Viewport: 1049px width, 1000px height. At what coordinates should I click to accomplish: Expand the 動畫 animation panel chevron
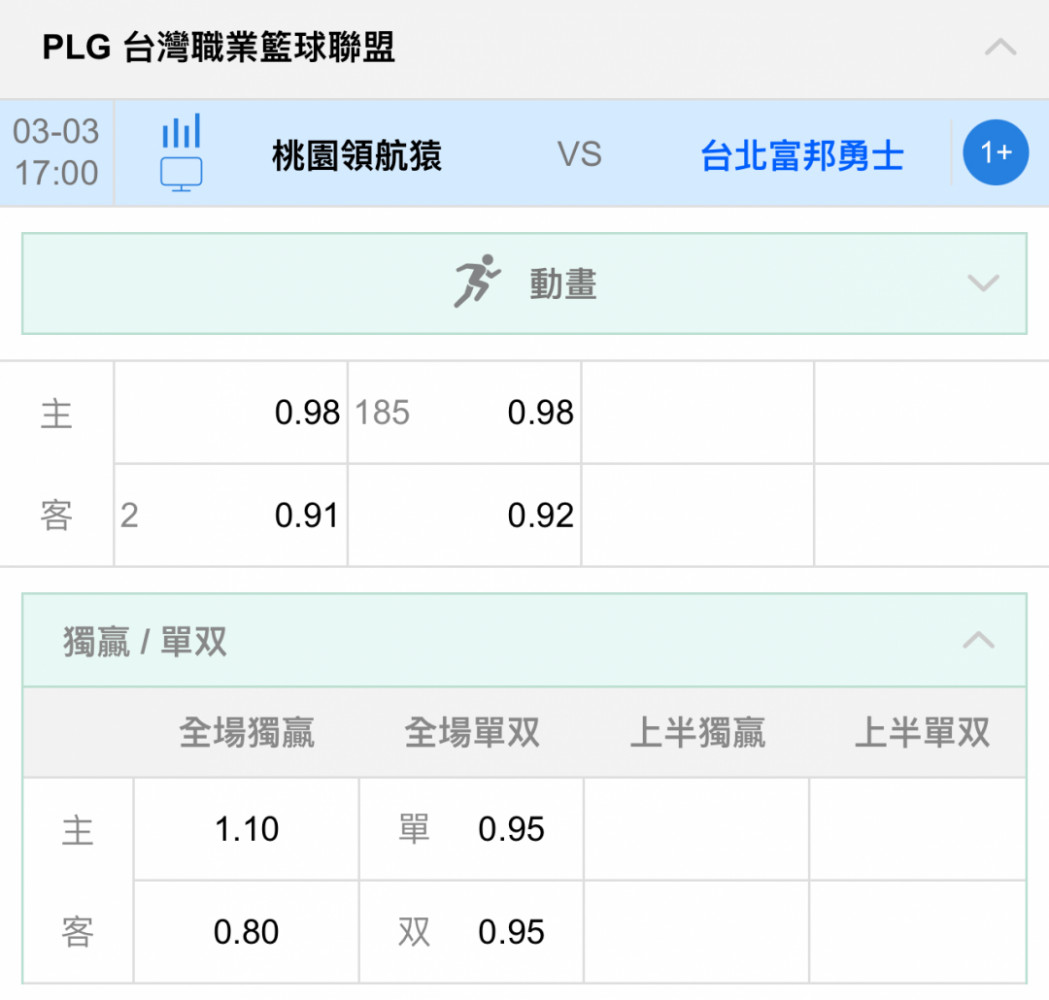(983, 283)
